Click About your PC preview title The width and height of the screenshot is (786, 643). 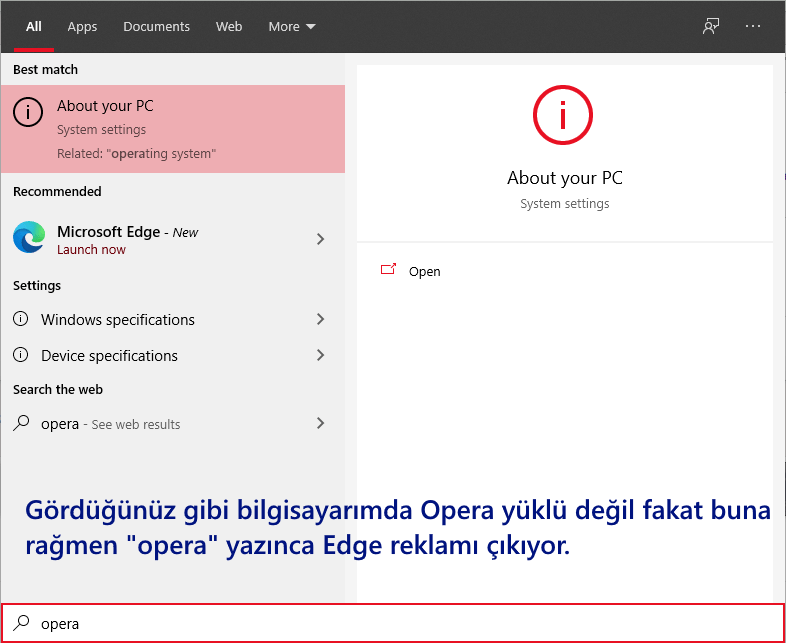point(565,178)
